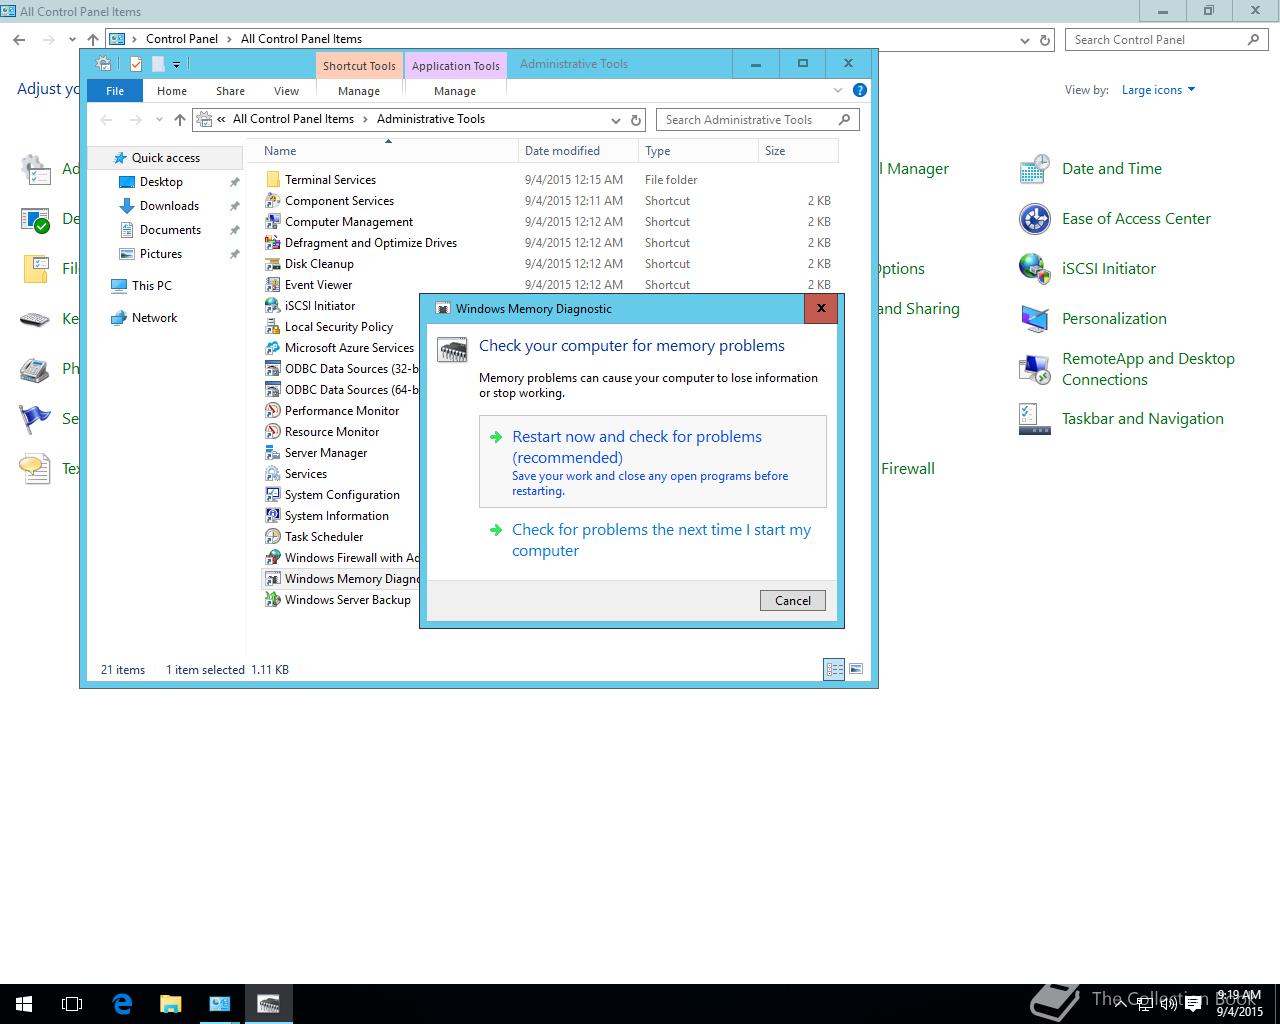The image size is (1280, 1024).
Task: Select the Task Scheduler icon
Action: point(272,537)
